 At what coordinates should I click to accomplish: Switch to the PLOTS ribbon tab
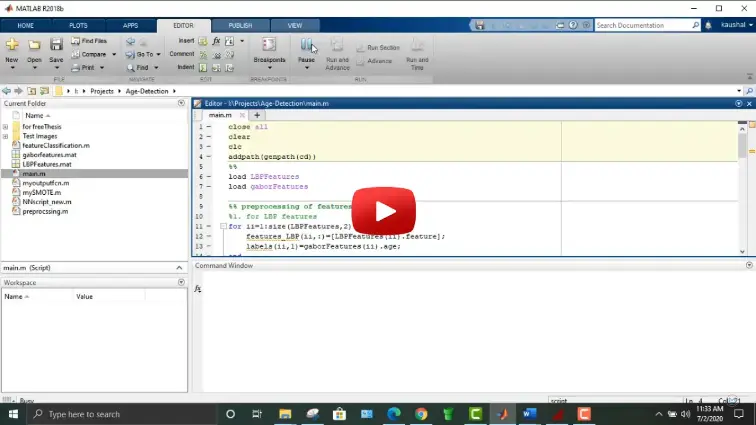(x=78, y=24)
